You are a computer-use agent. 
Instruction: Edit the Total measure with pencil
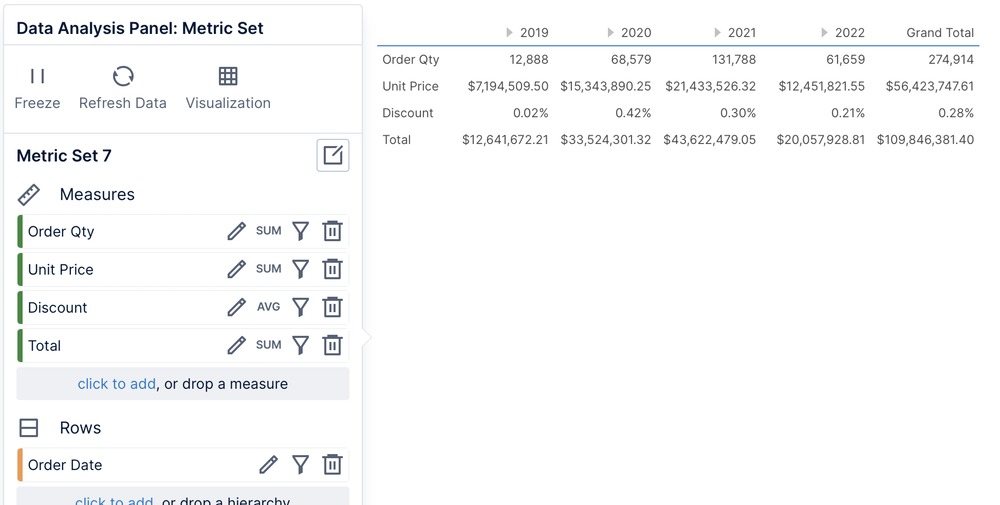(237, 346)
